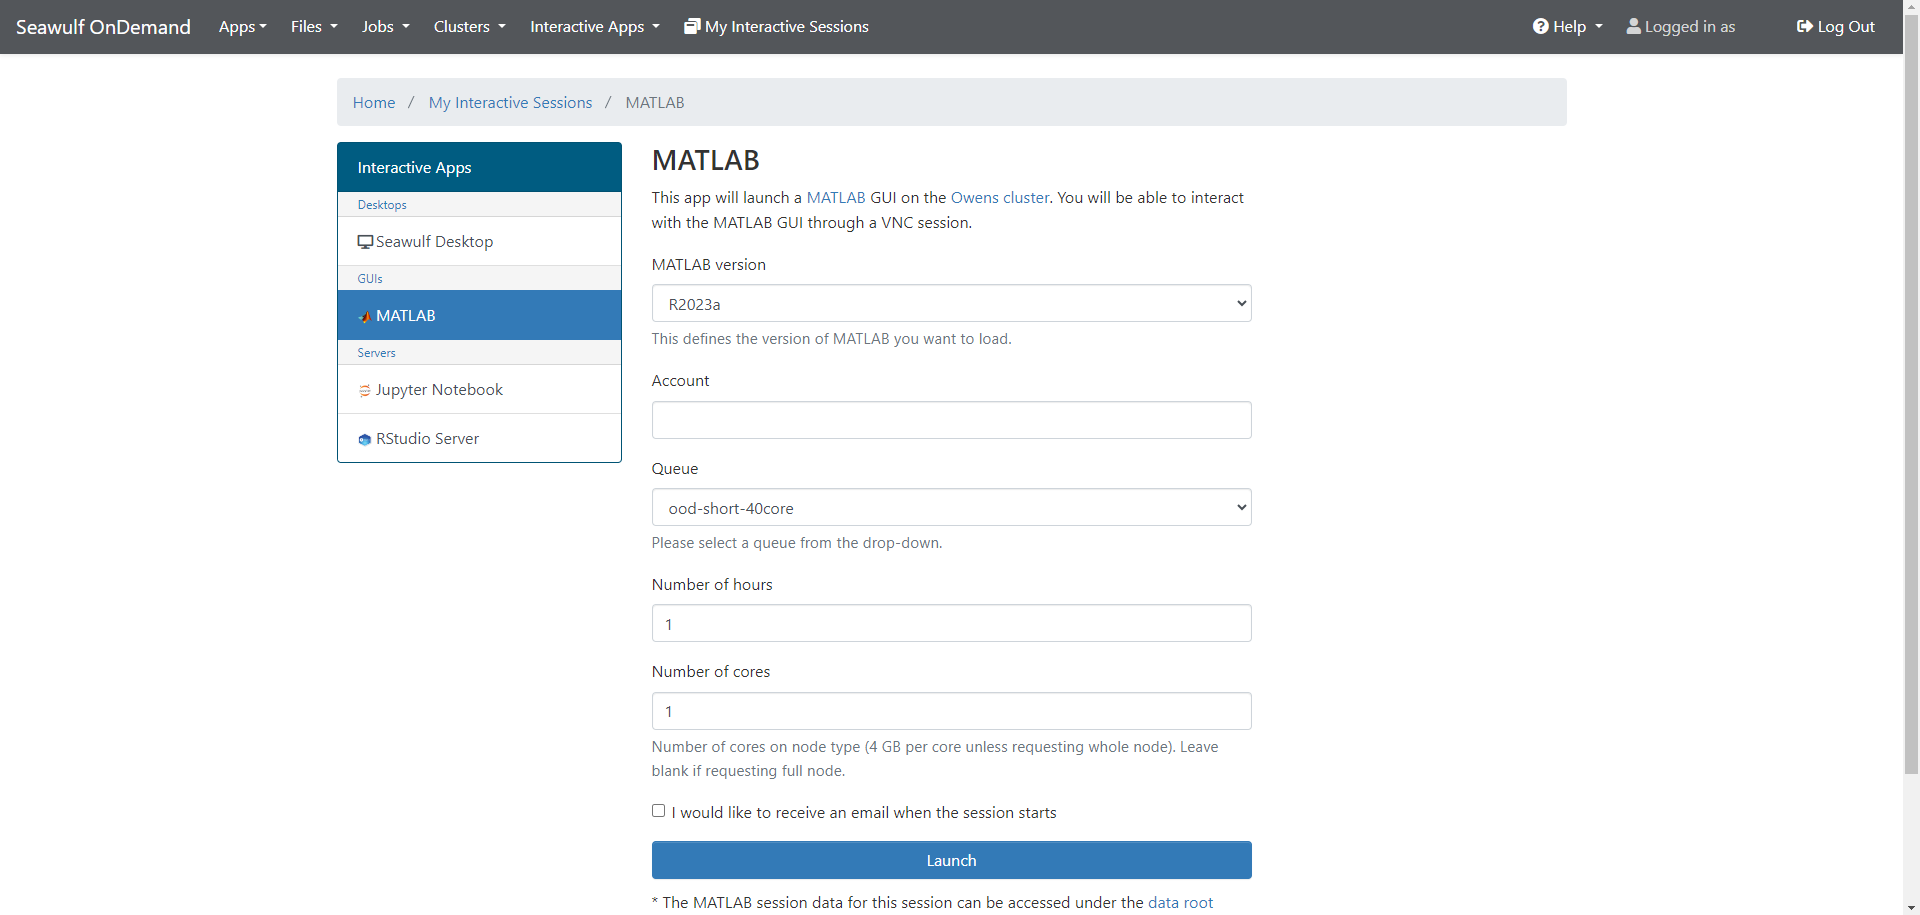The image size is (1920, 915).
Task: Click the 'Queue' field label
Action: 675,468
